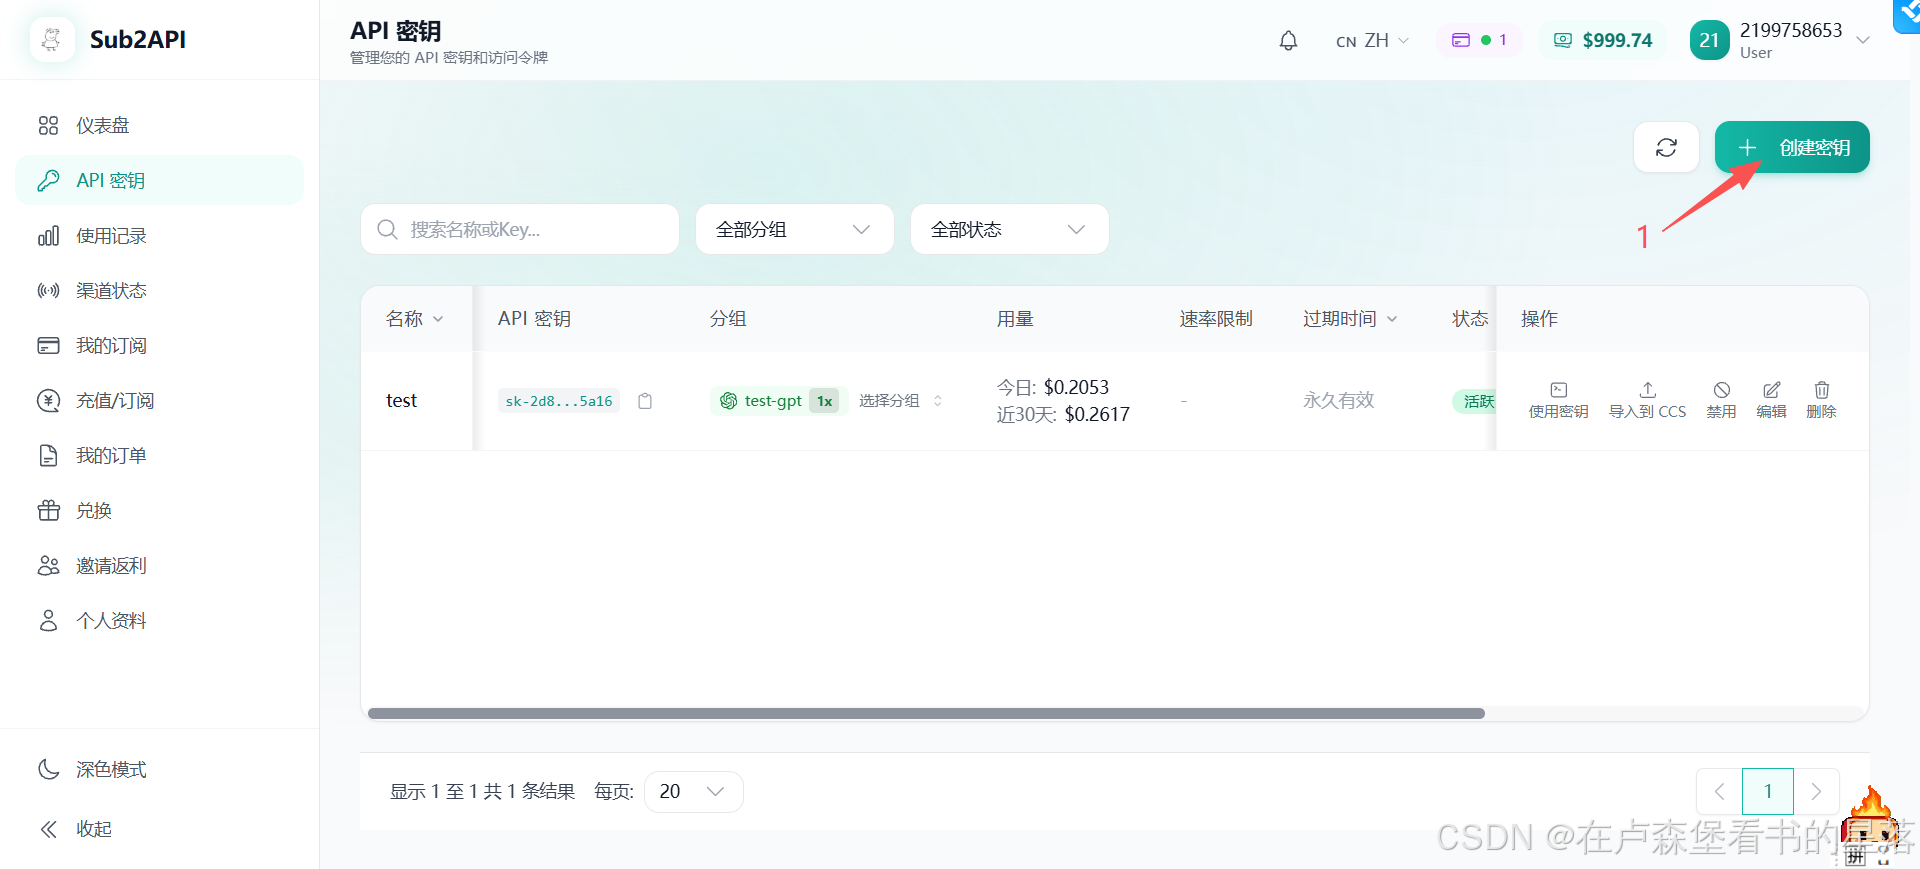
Task: Click the table's horizontal scrollbar
Action: [926, 714]
